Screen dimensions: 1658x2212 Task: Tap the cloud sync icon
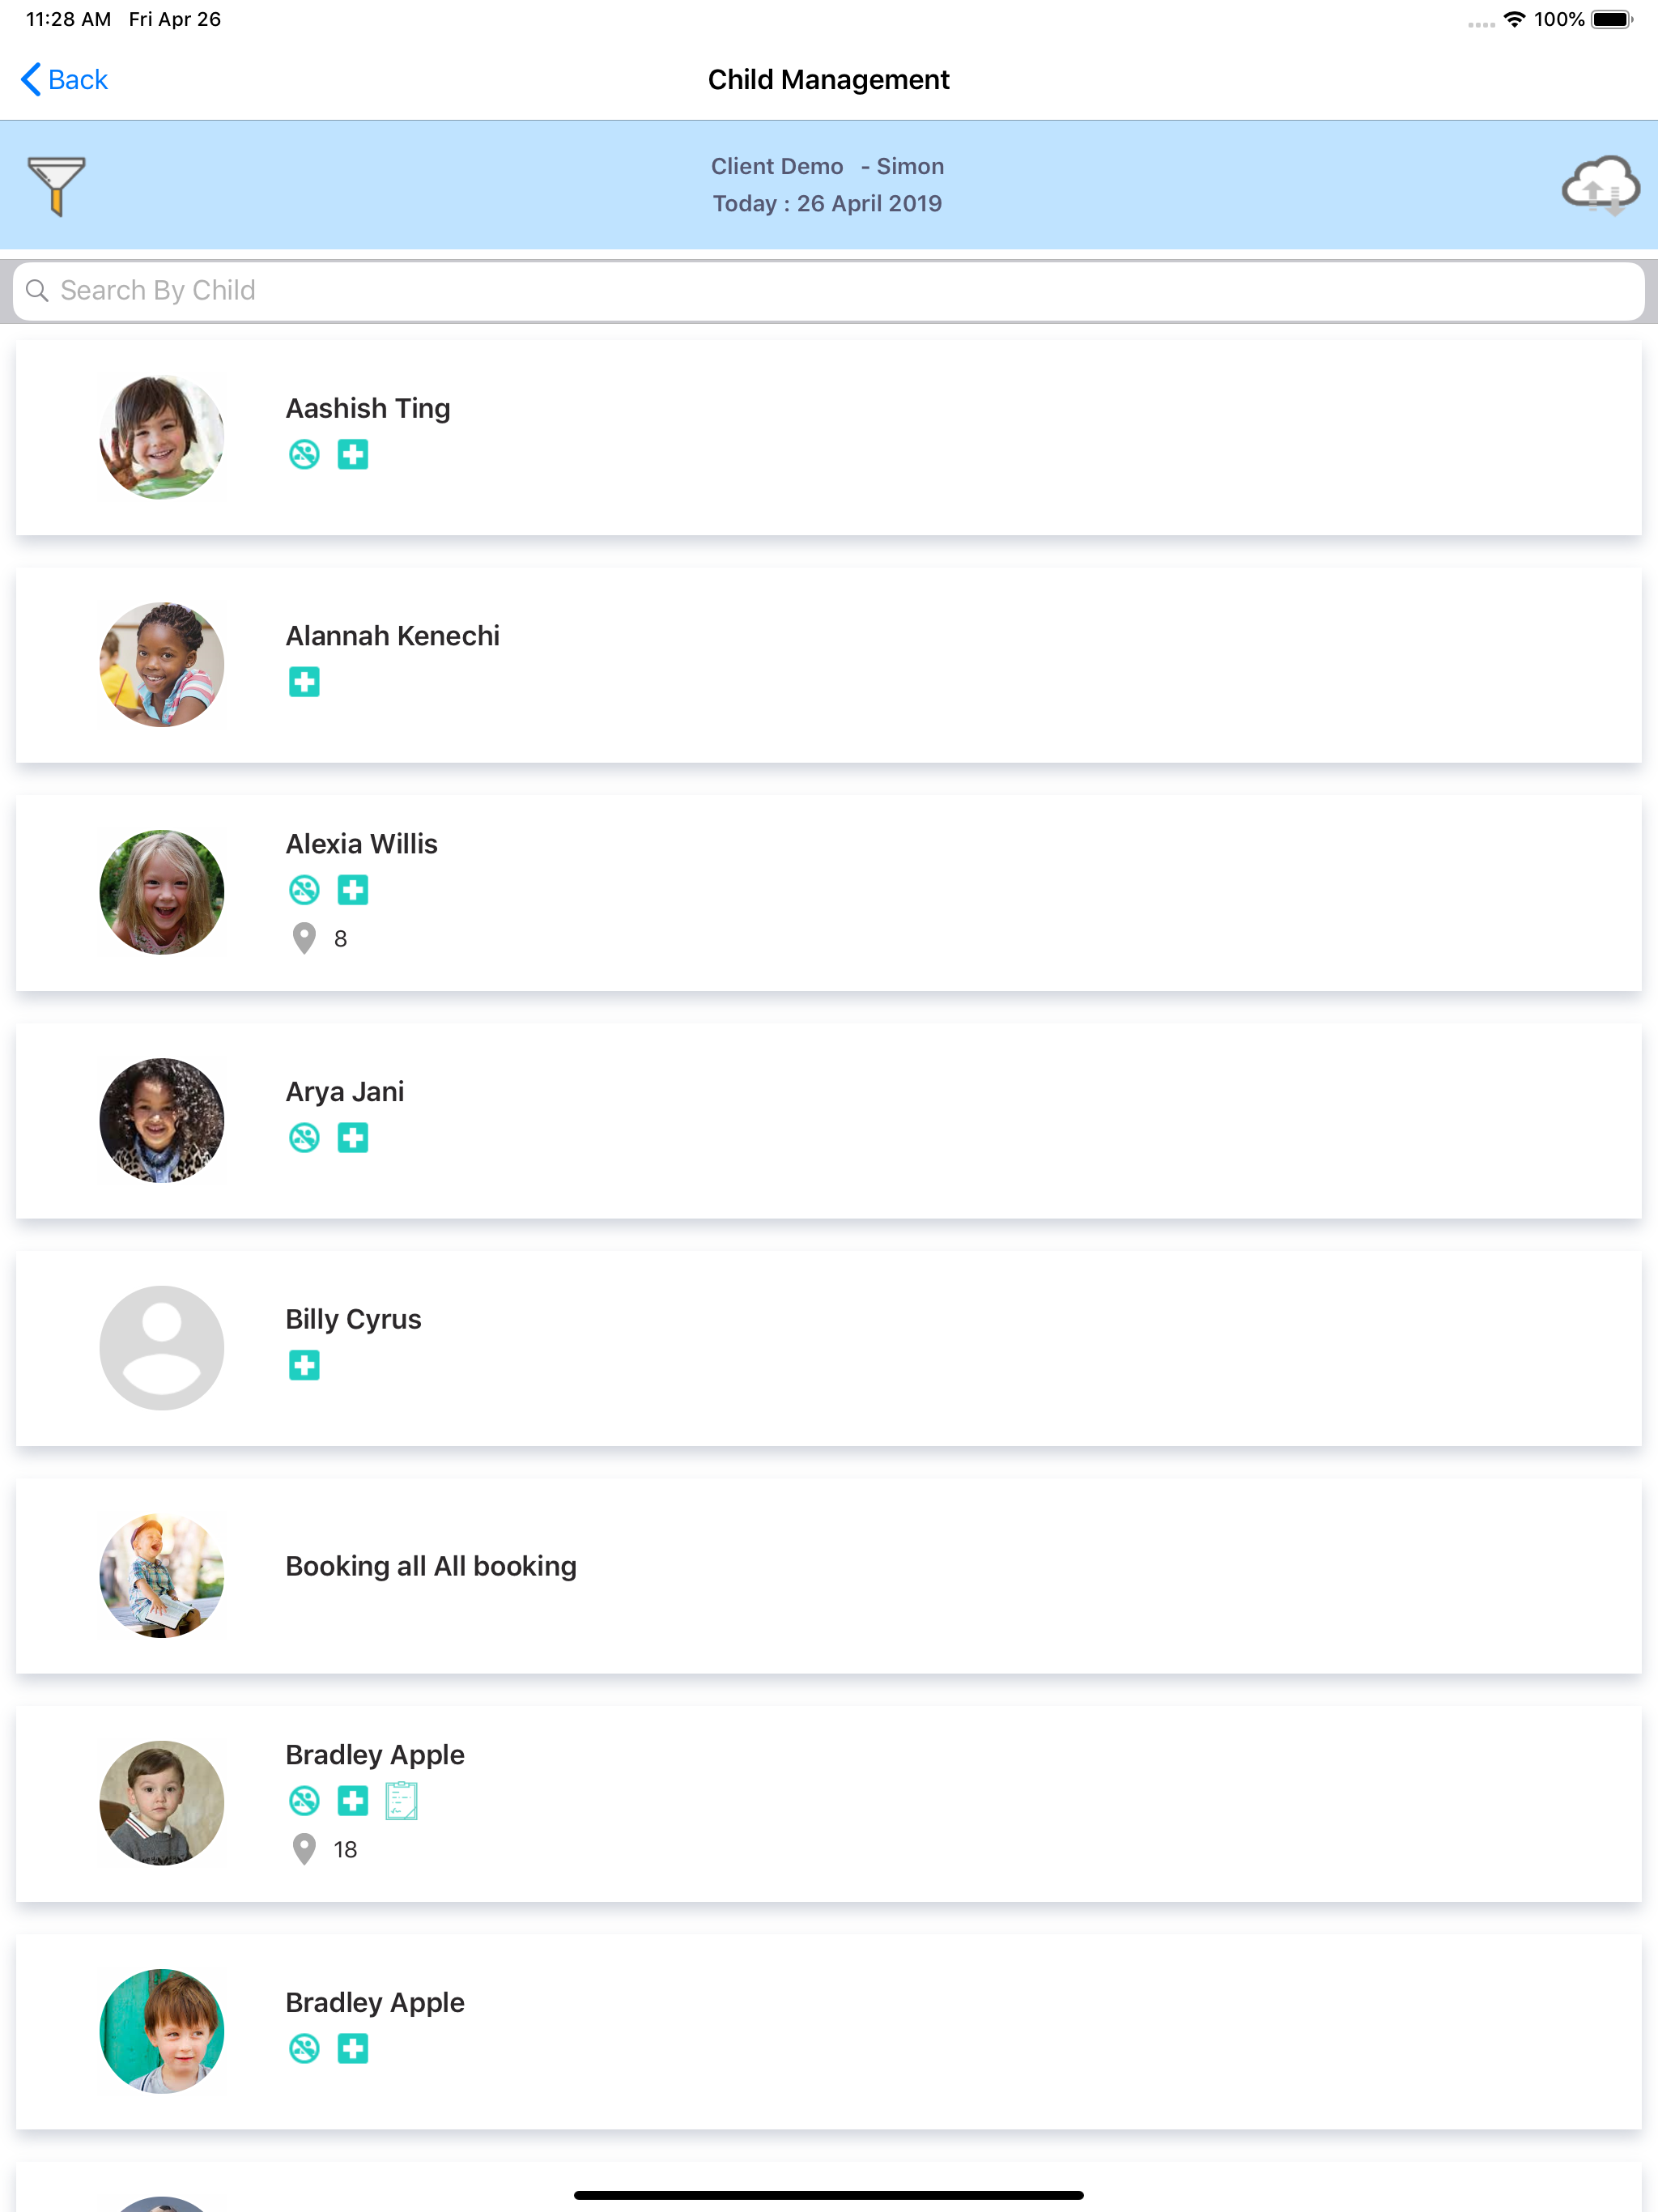[1600, 185]
